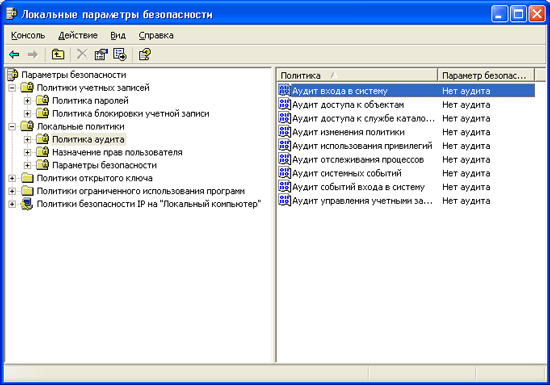Click the Политики открытого ключа folder icon
The image size is (550, 385).
point(27,178)
